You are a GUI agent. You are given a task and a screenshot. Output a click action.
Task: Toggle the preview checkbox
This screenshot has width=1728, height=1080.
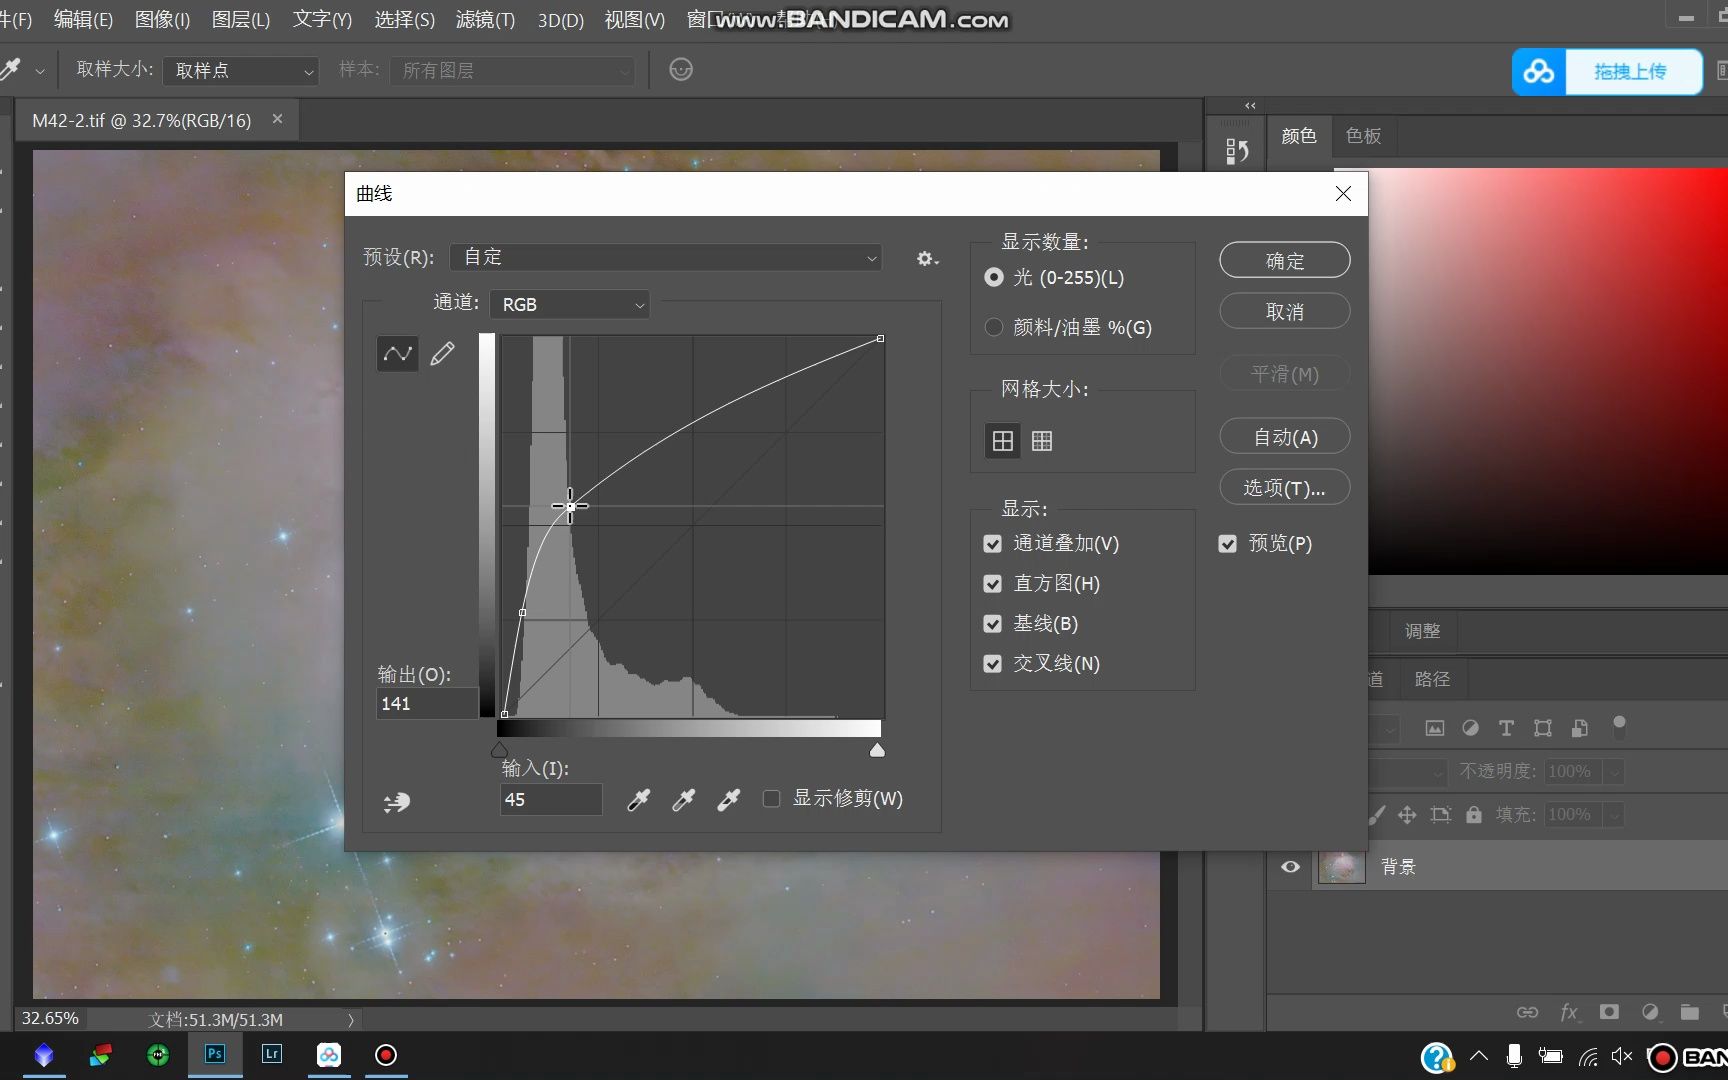click(1228, 543)
